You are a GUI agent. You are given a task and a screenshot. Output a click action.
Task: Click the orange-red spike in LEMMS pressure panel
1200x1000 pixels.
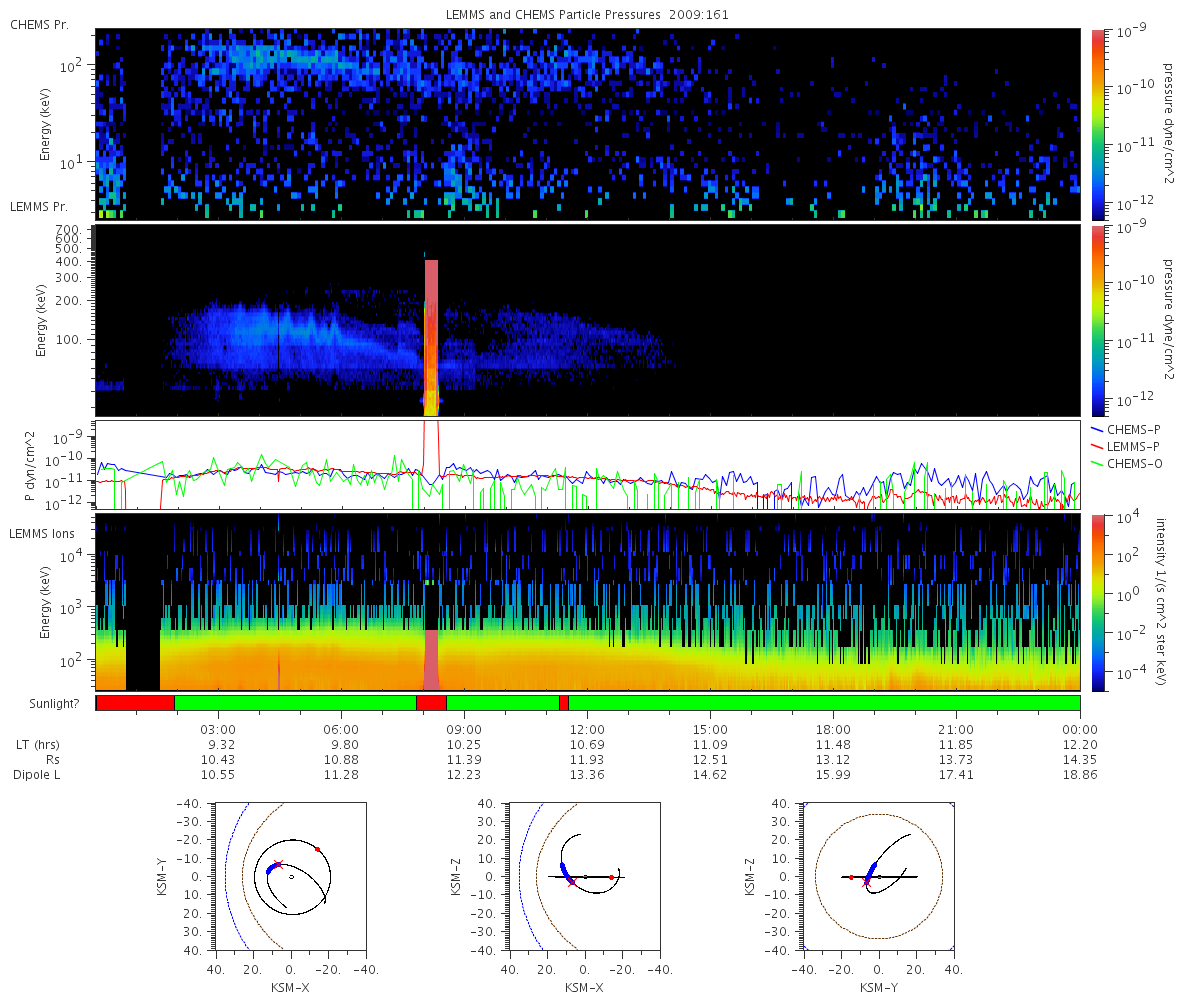point(432,335)
